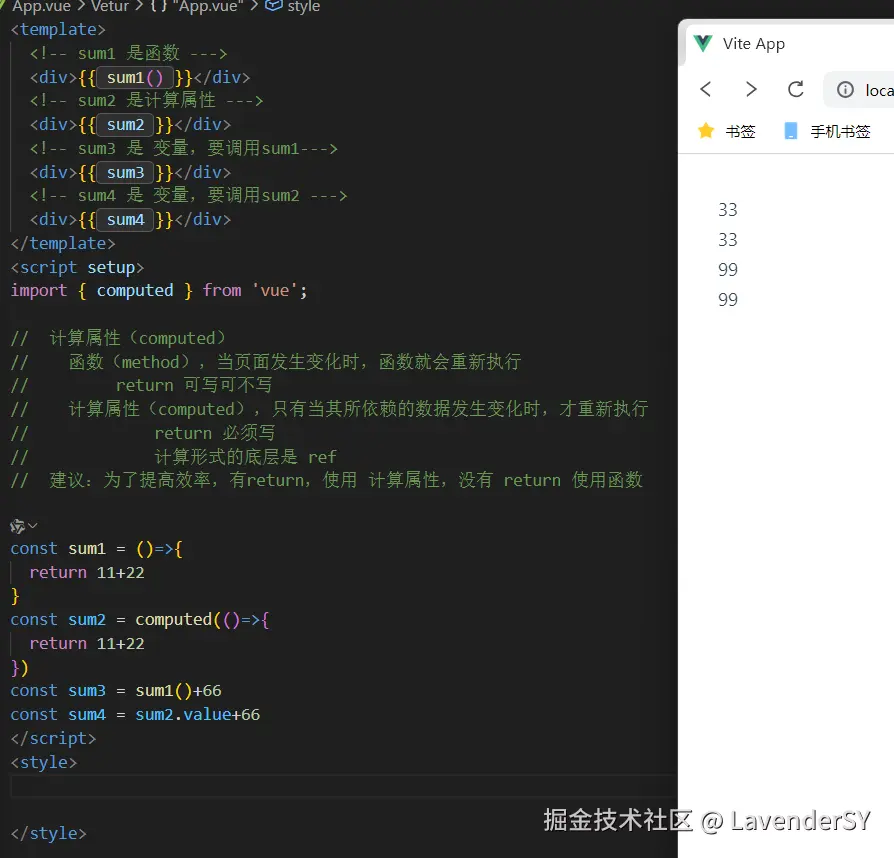This screenshot has height=858, width=894.
Task: Open the 书签 bookmarks folder
Action: click(740, 131)
